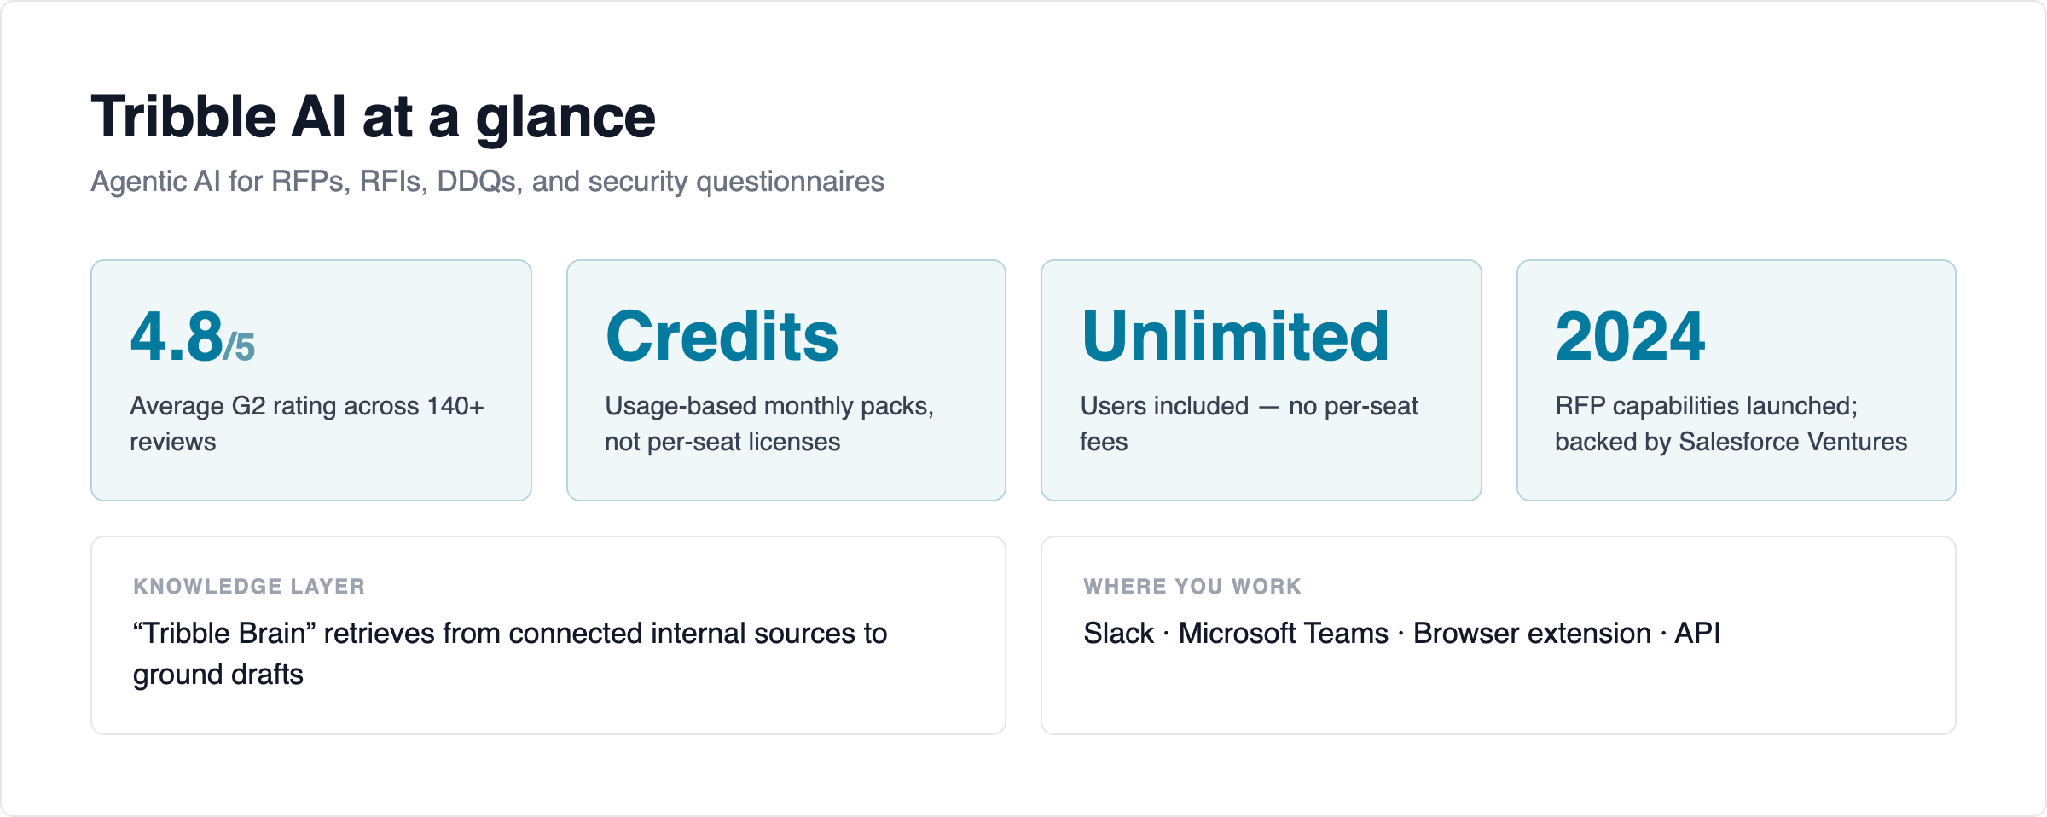Click "Usage-based monthly packs, not per-seat licenses"
The height and width of the screenshot is (817, 2047).
click(769, 424)
